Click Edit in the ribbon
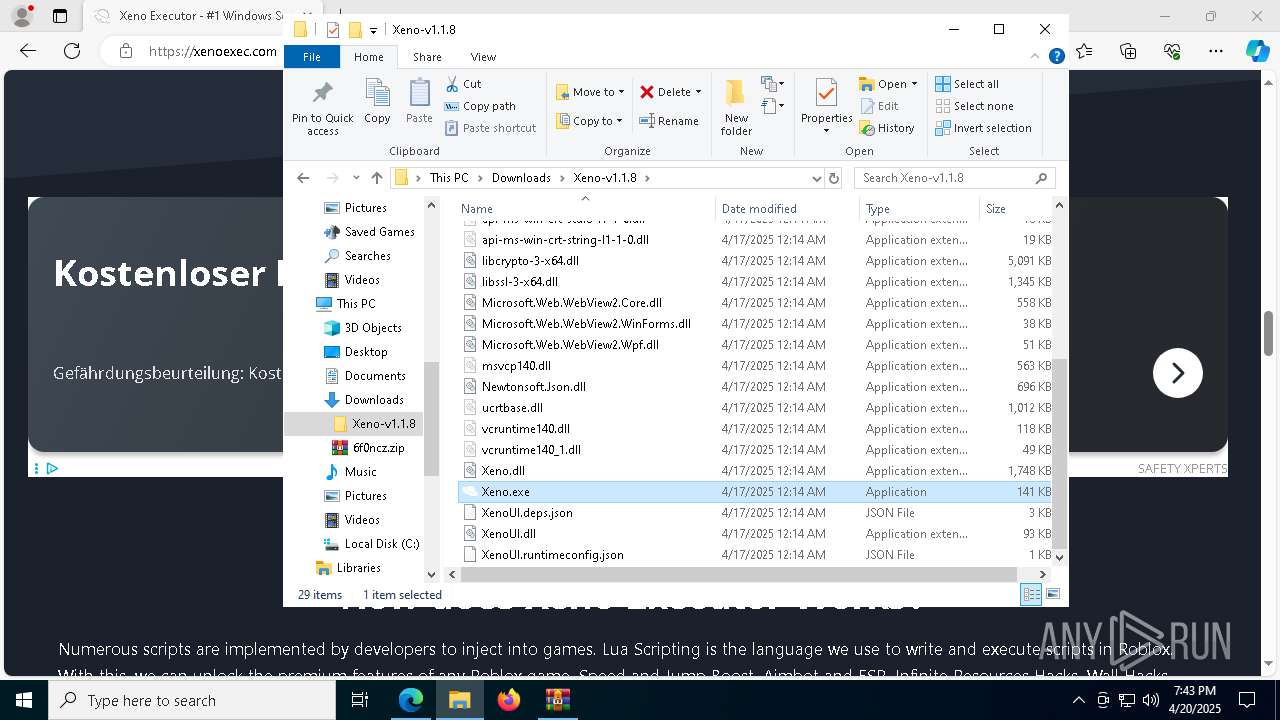1280x720 pixels. click(879, 106)
